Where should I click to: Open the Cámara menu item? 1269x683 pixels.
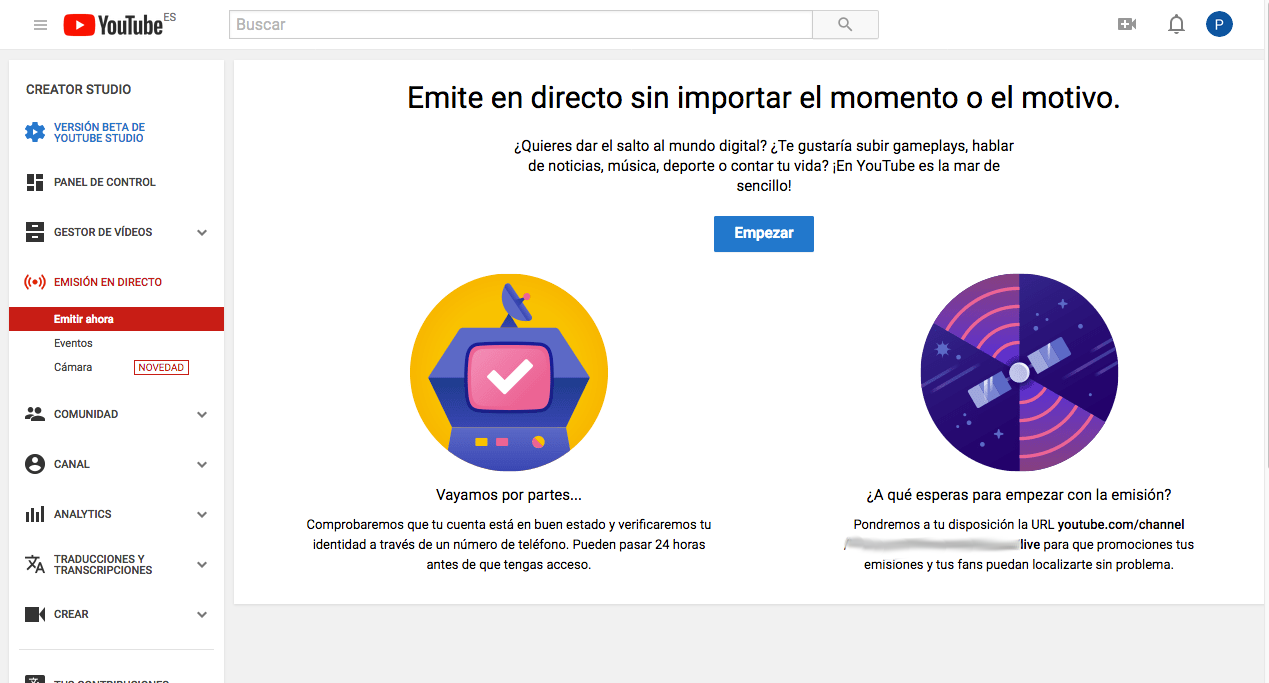[x=73, y=367]
